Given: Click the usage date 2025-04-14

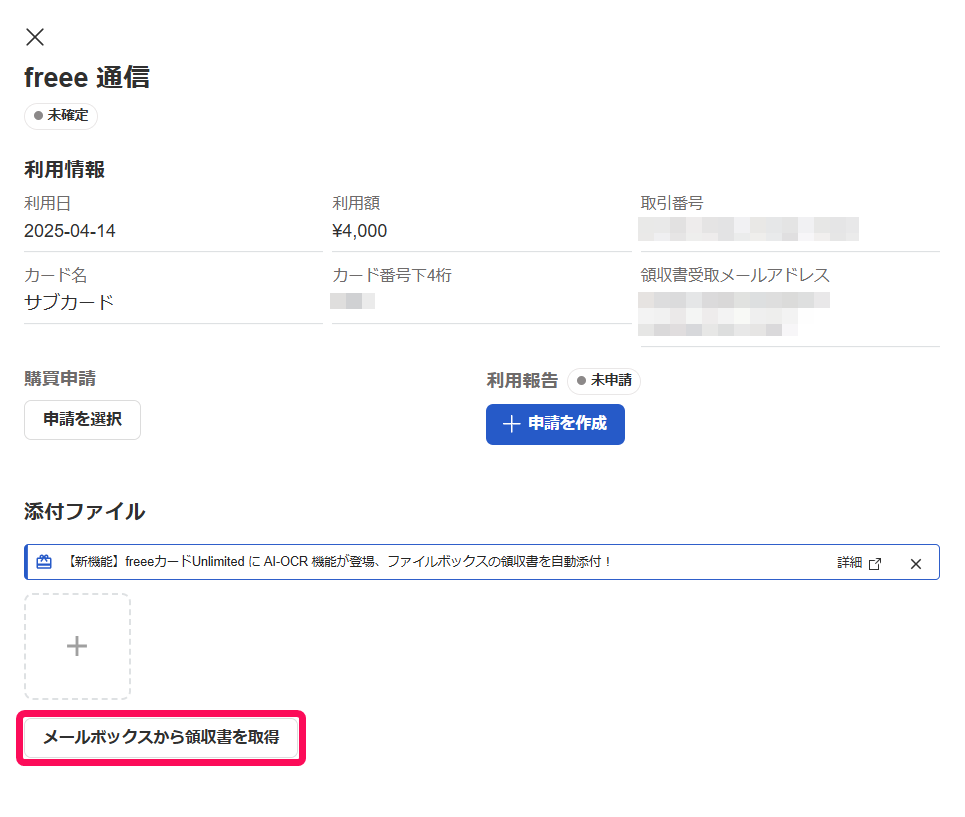Looking at the screenshot, I should (x=70, y=231).
